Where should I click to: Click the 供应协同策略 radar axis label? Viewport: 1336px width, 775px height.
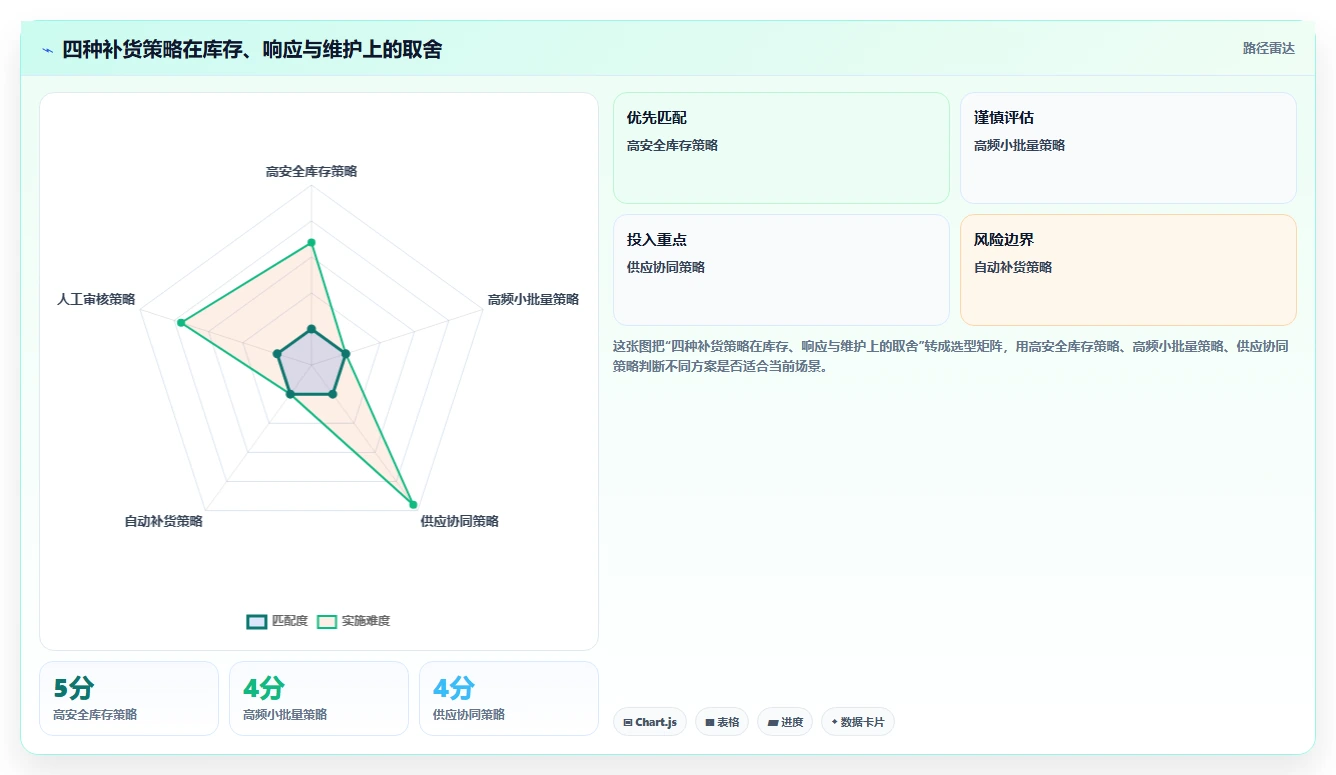tap(459, 521)
